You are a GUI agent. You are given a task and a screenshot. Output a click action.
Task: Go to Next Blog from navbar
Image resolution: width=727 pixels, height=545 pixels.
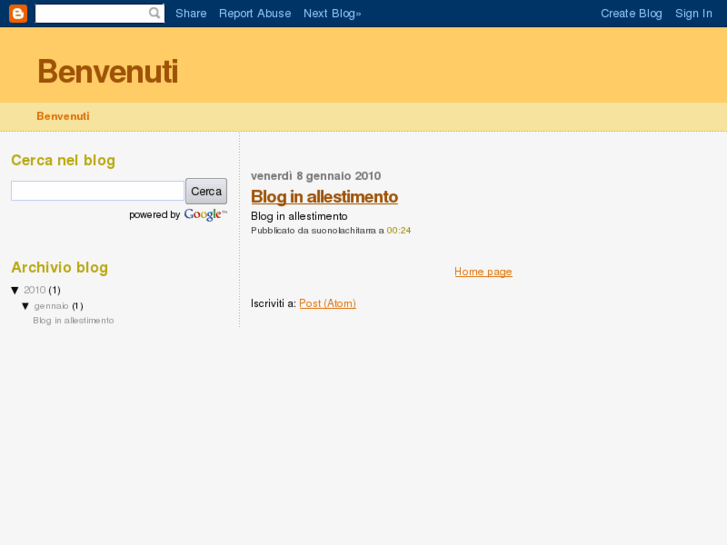tap(332, 13)
